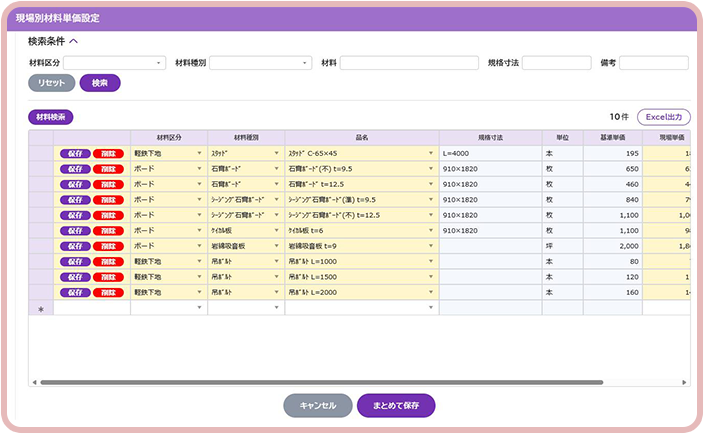Save the 岩綿吸音板 t=9 row
Viewport: 704px width, 434px height.
[x=75, y=246]
